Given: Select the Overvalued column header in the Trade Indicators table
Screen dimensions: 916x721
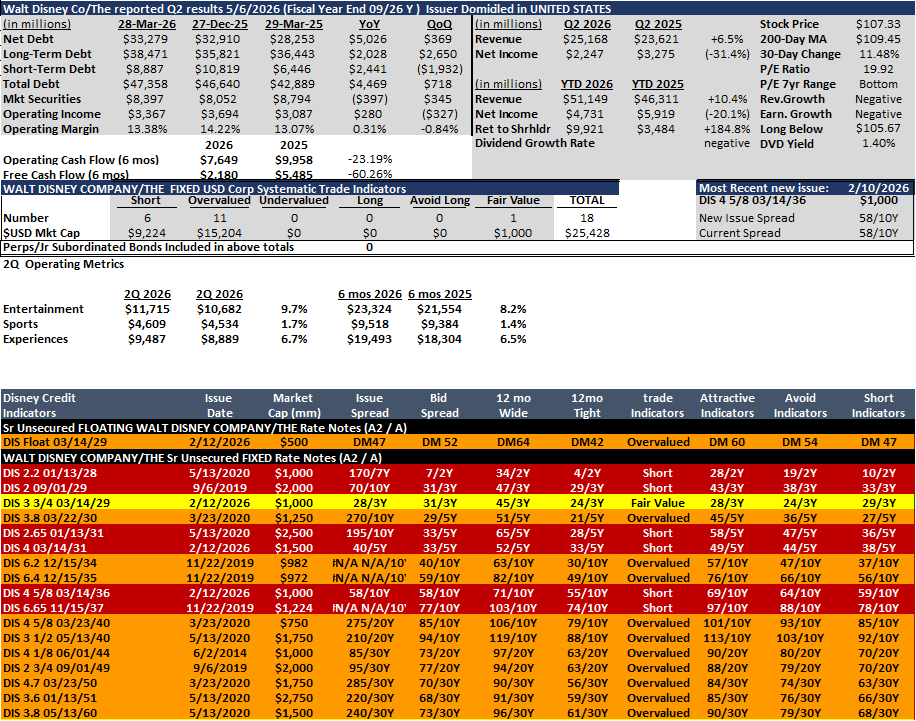Looking at the screenshot, I should pos(219,200).
